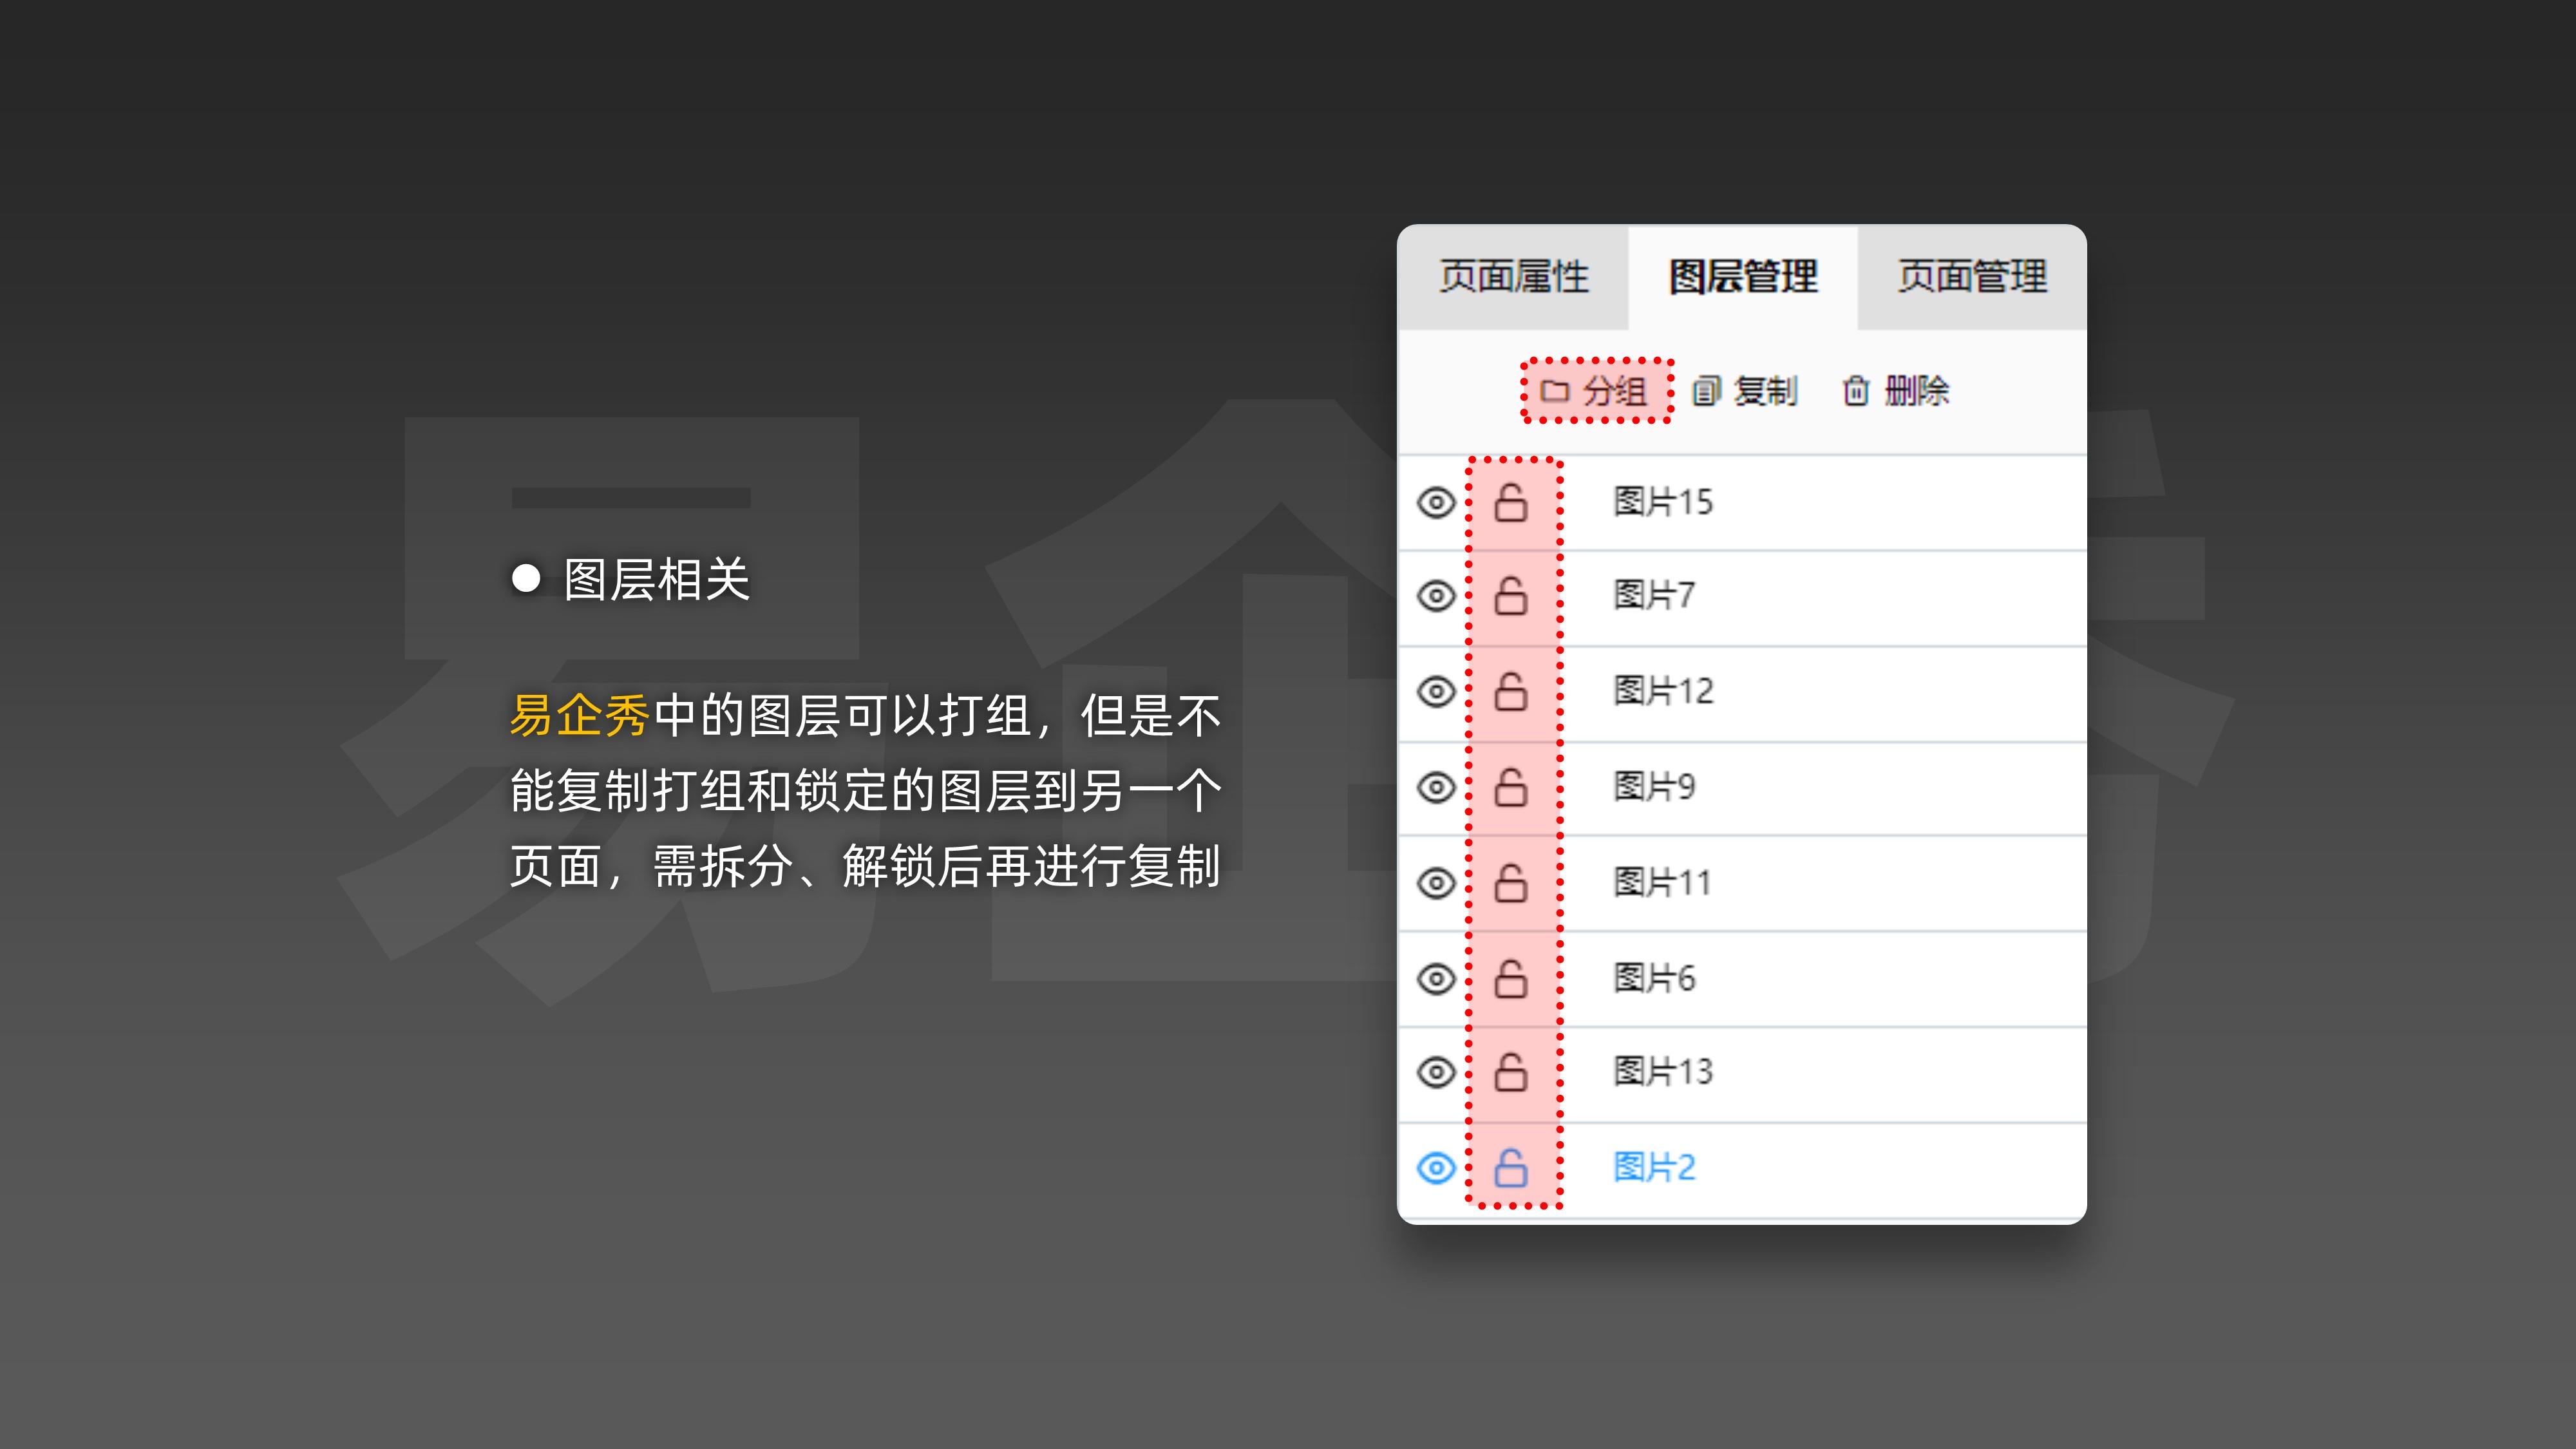Toggle the blue lock for 图片2
This screenshot has width=2576, height=1449.
[x=1510, y=1167]
